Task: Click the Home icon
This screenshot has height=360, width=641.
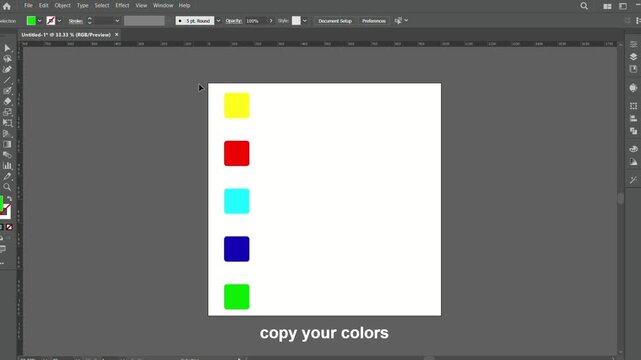Action: (7, 6)
